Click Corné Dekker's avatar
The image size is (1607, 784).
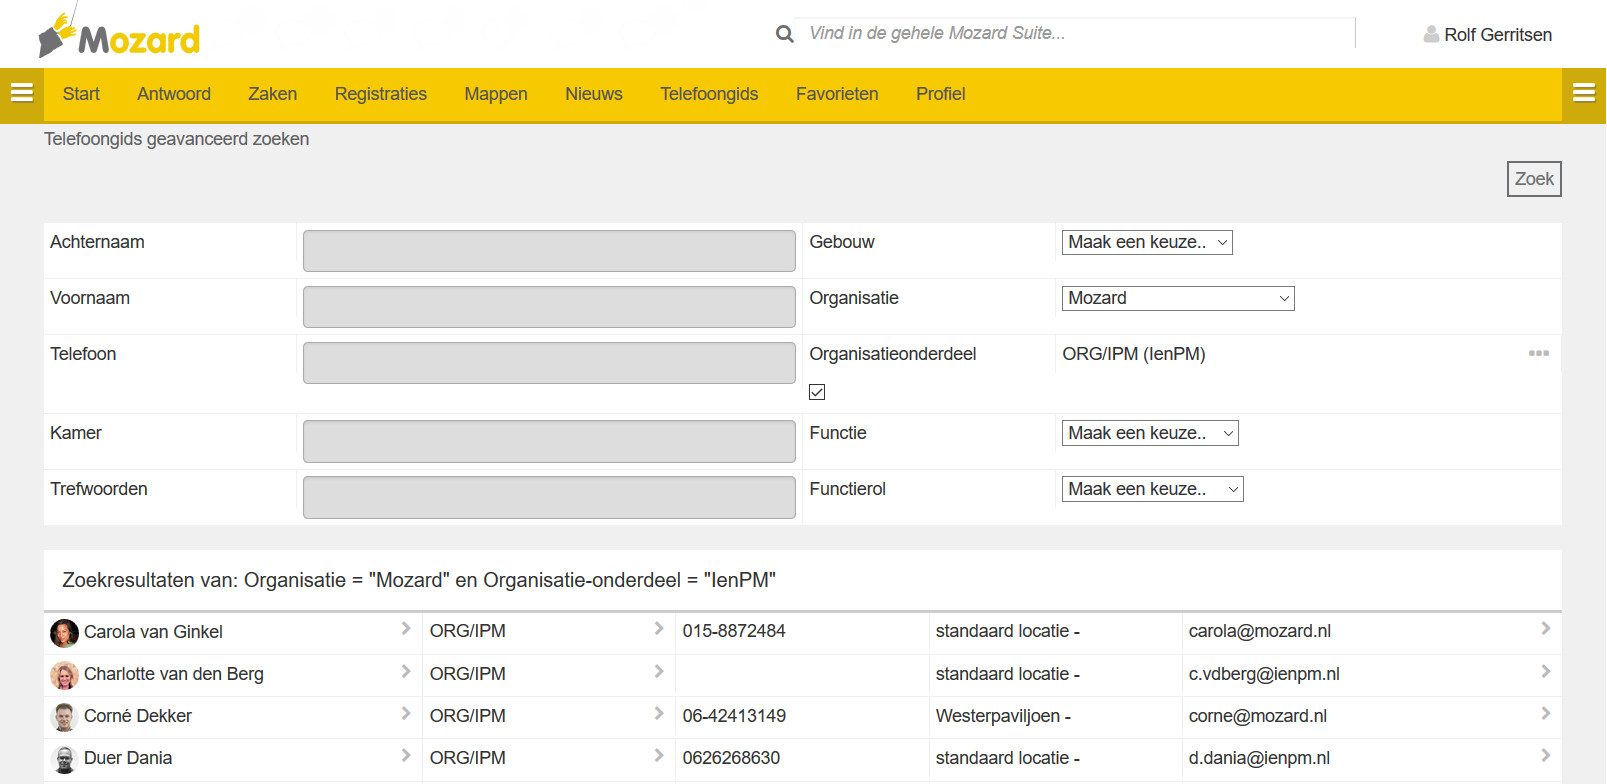pos(64,717)
